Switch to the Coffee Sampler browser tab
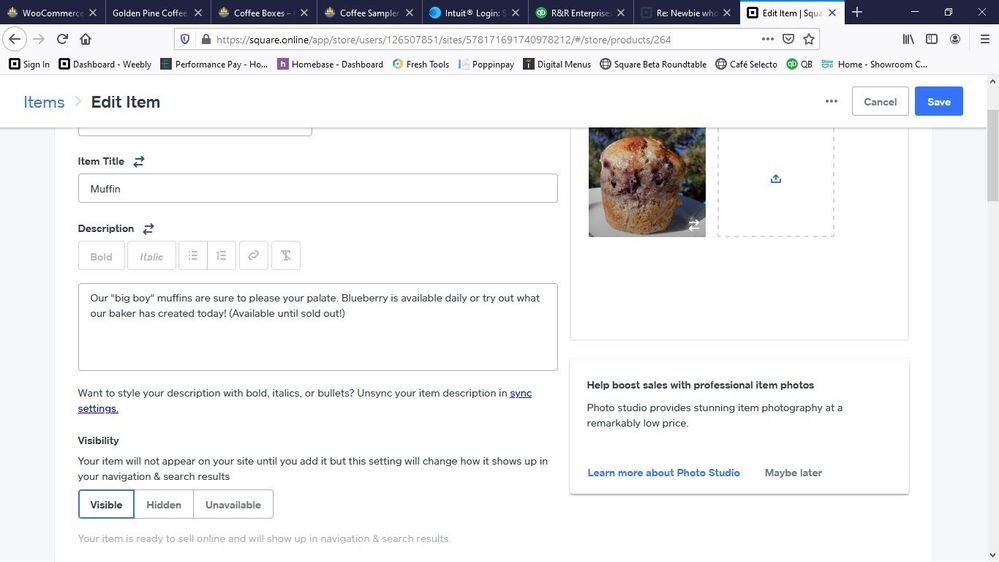This screenshot has width=999, height=562. tap(367, 13)
